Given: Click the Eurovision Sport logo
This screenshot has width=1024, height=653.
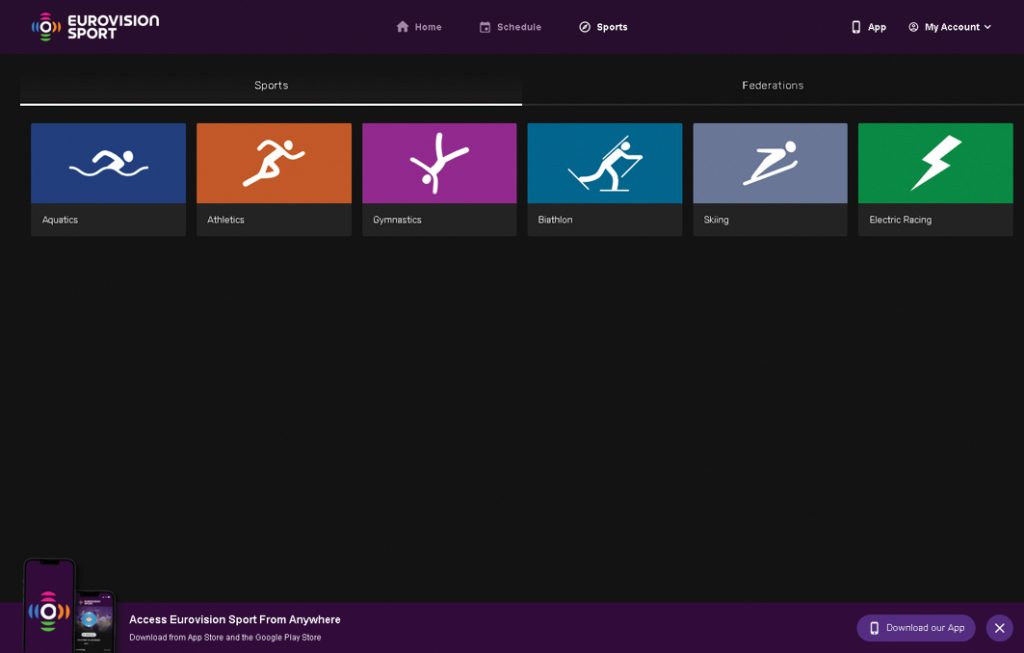Looking at the screenshot, I should pyautogui.click(x=95, y=27).
